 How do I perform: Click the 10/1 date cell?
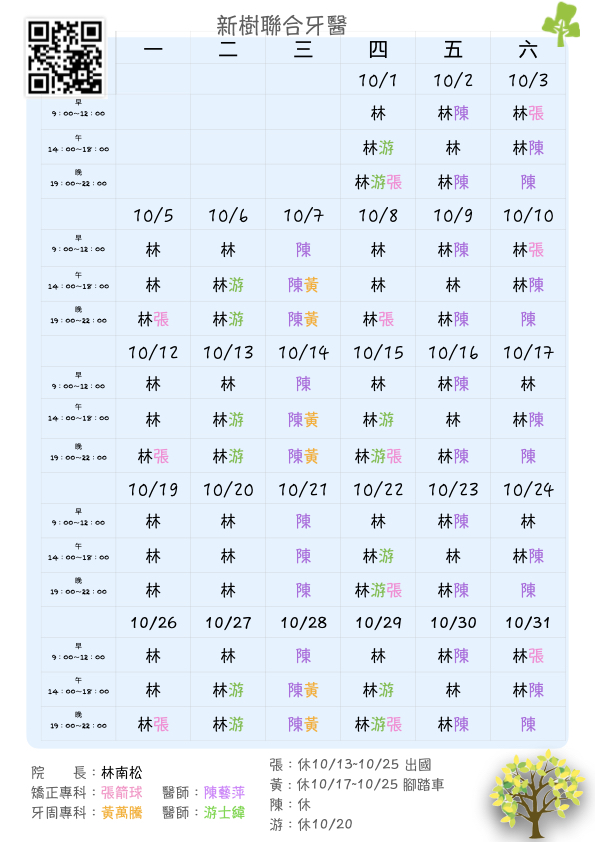point(378,81)
